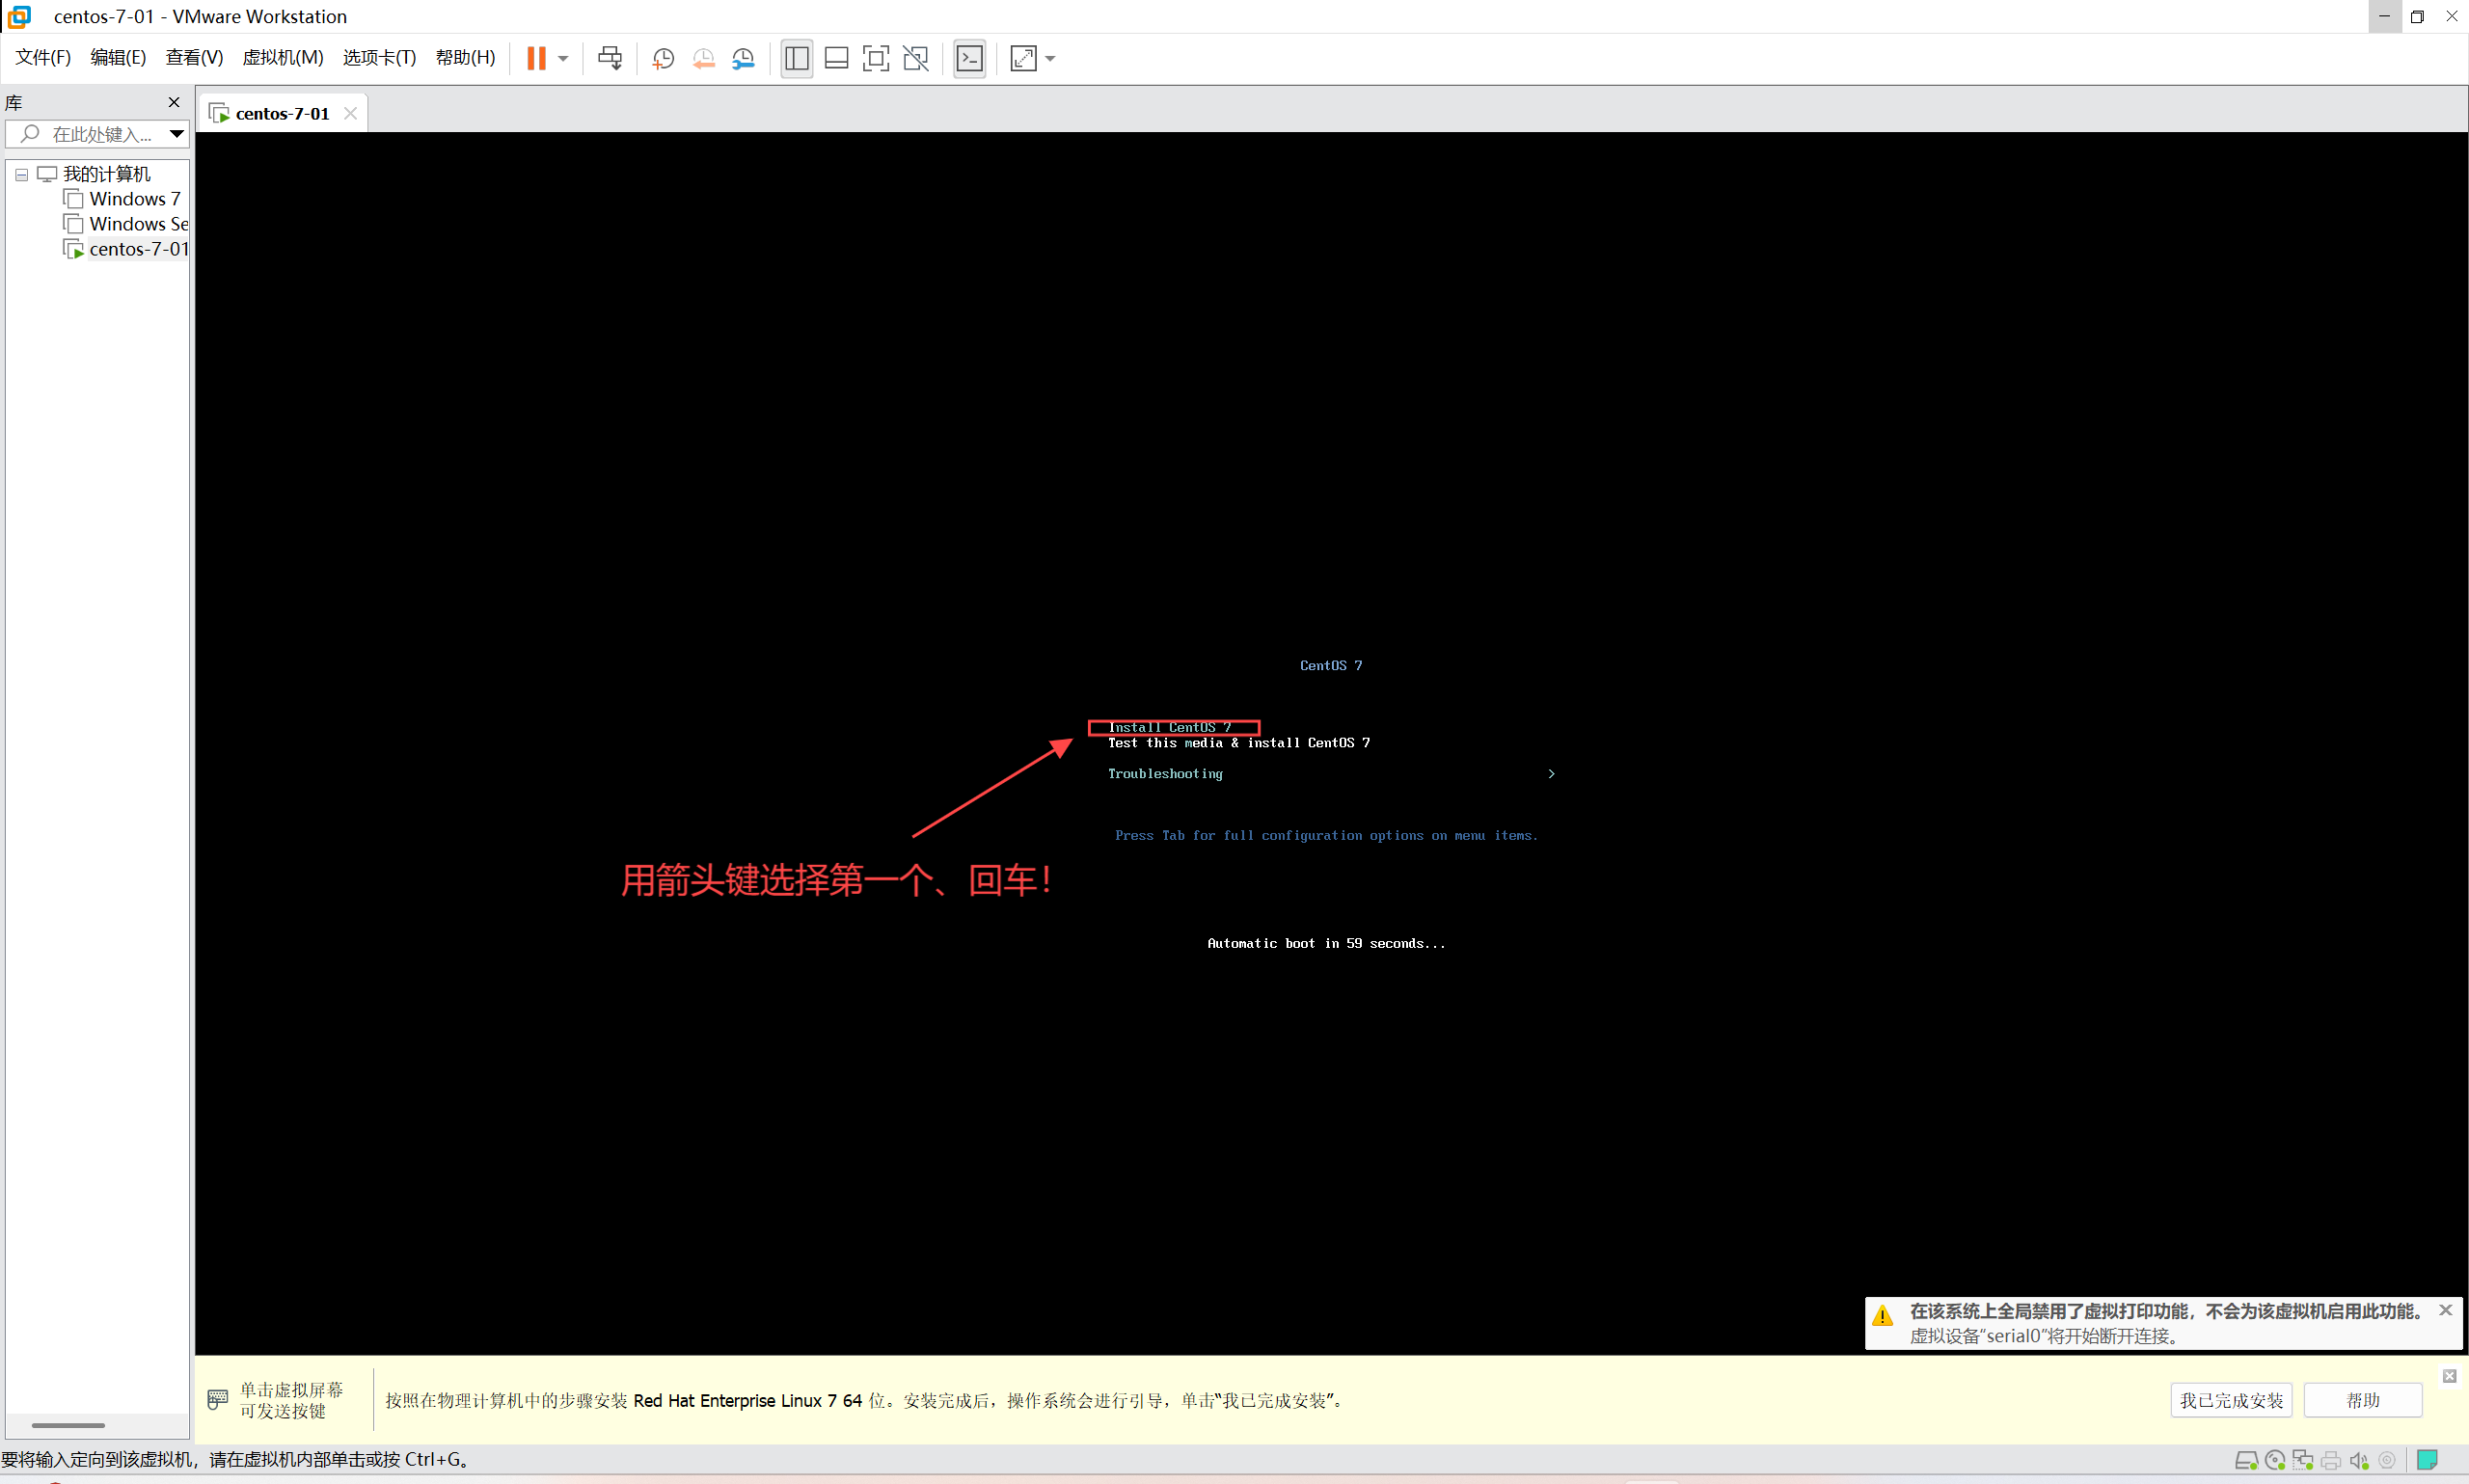Enter full screen mode icon
The width and height of the screenshot is (2469, 1484).
(x=875, y=58)
